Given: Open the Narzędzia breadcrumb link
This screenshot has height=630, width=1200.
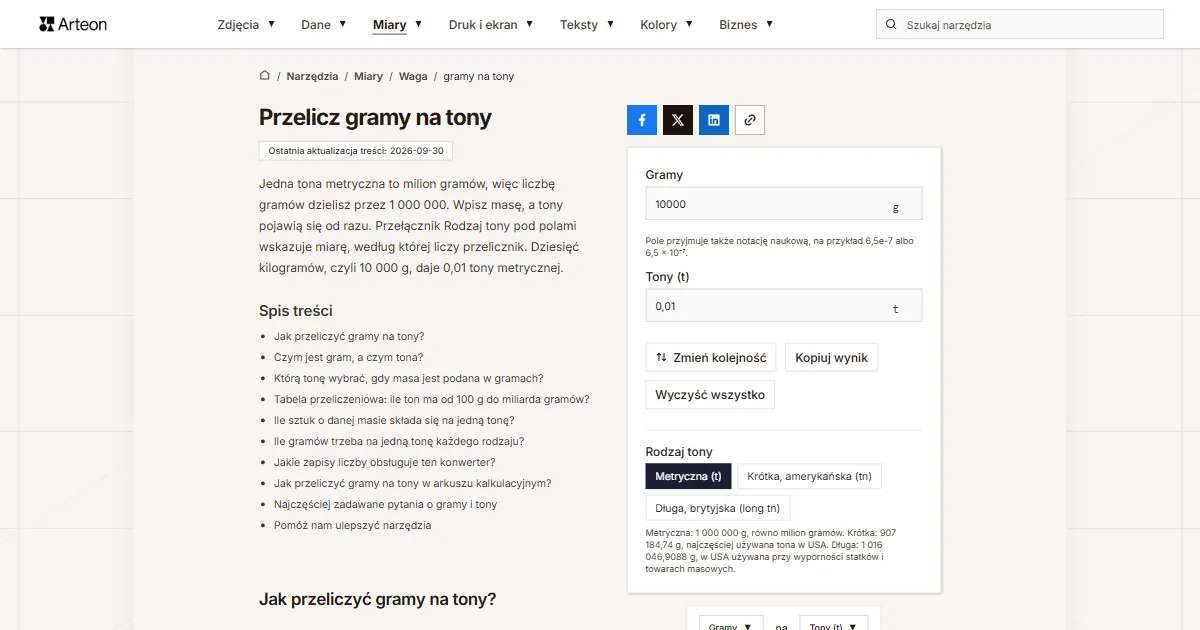Looking at the screenshot, I should (312, 76).
